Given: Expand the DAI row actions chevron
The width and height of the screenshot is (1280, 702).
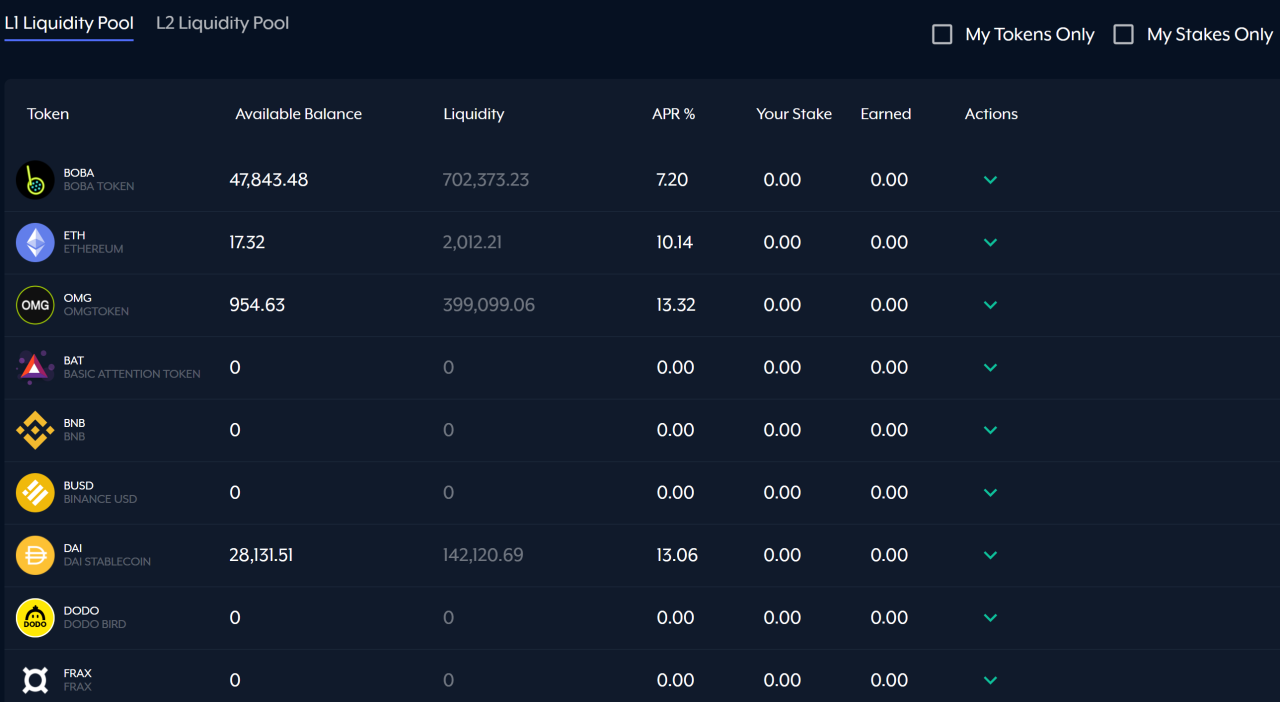Looking at the screenshot, I should pos(990,555).
